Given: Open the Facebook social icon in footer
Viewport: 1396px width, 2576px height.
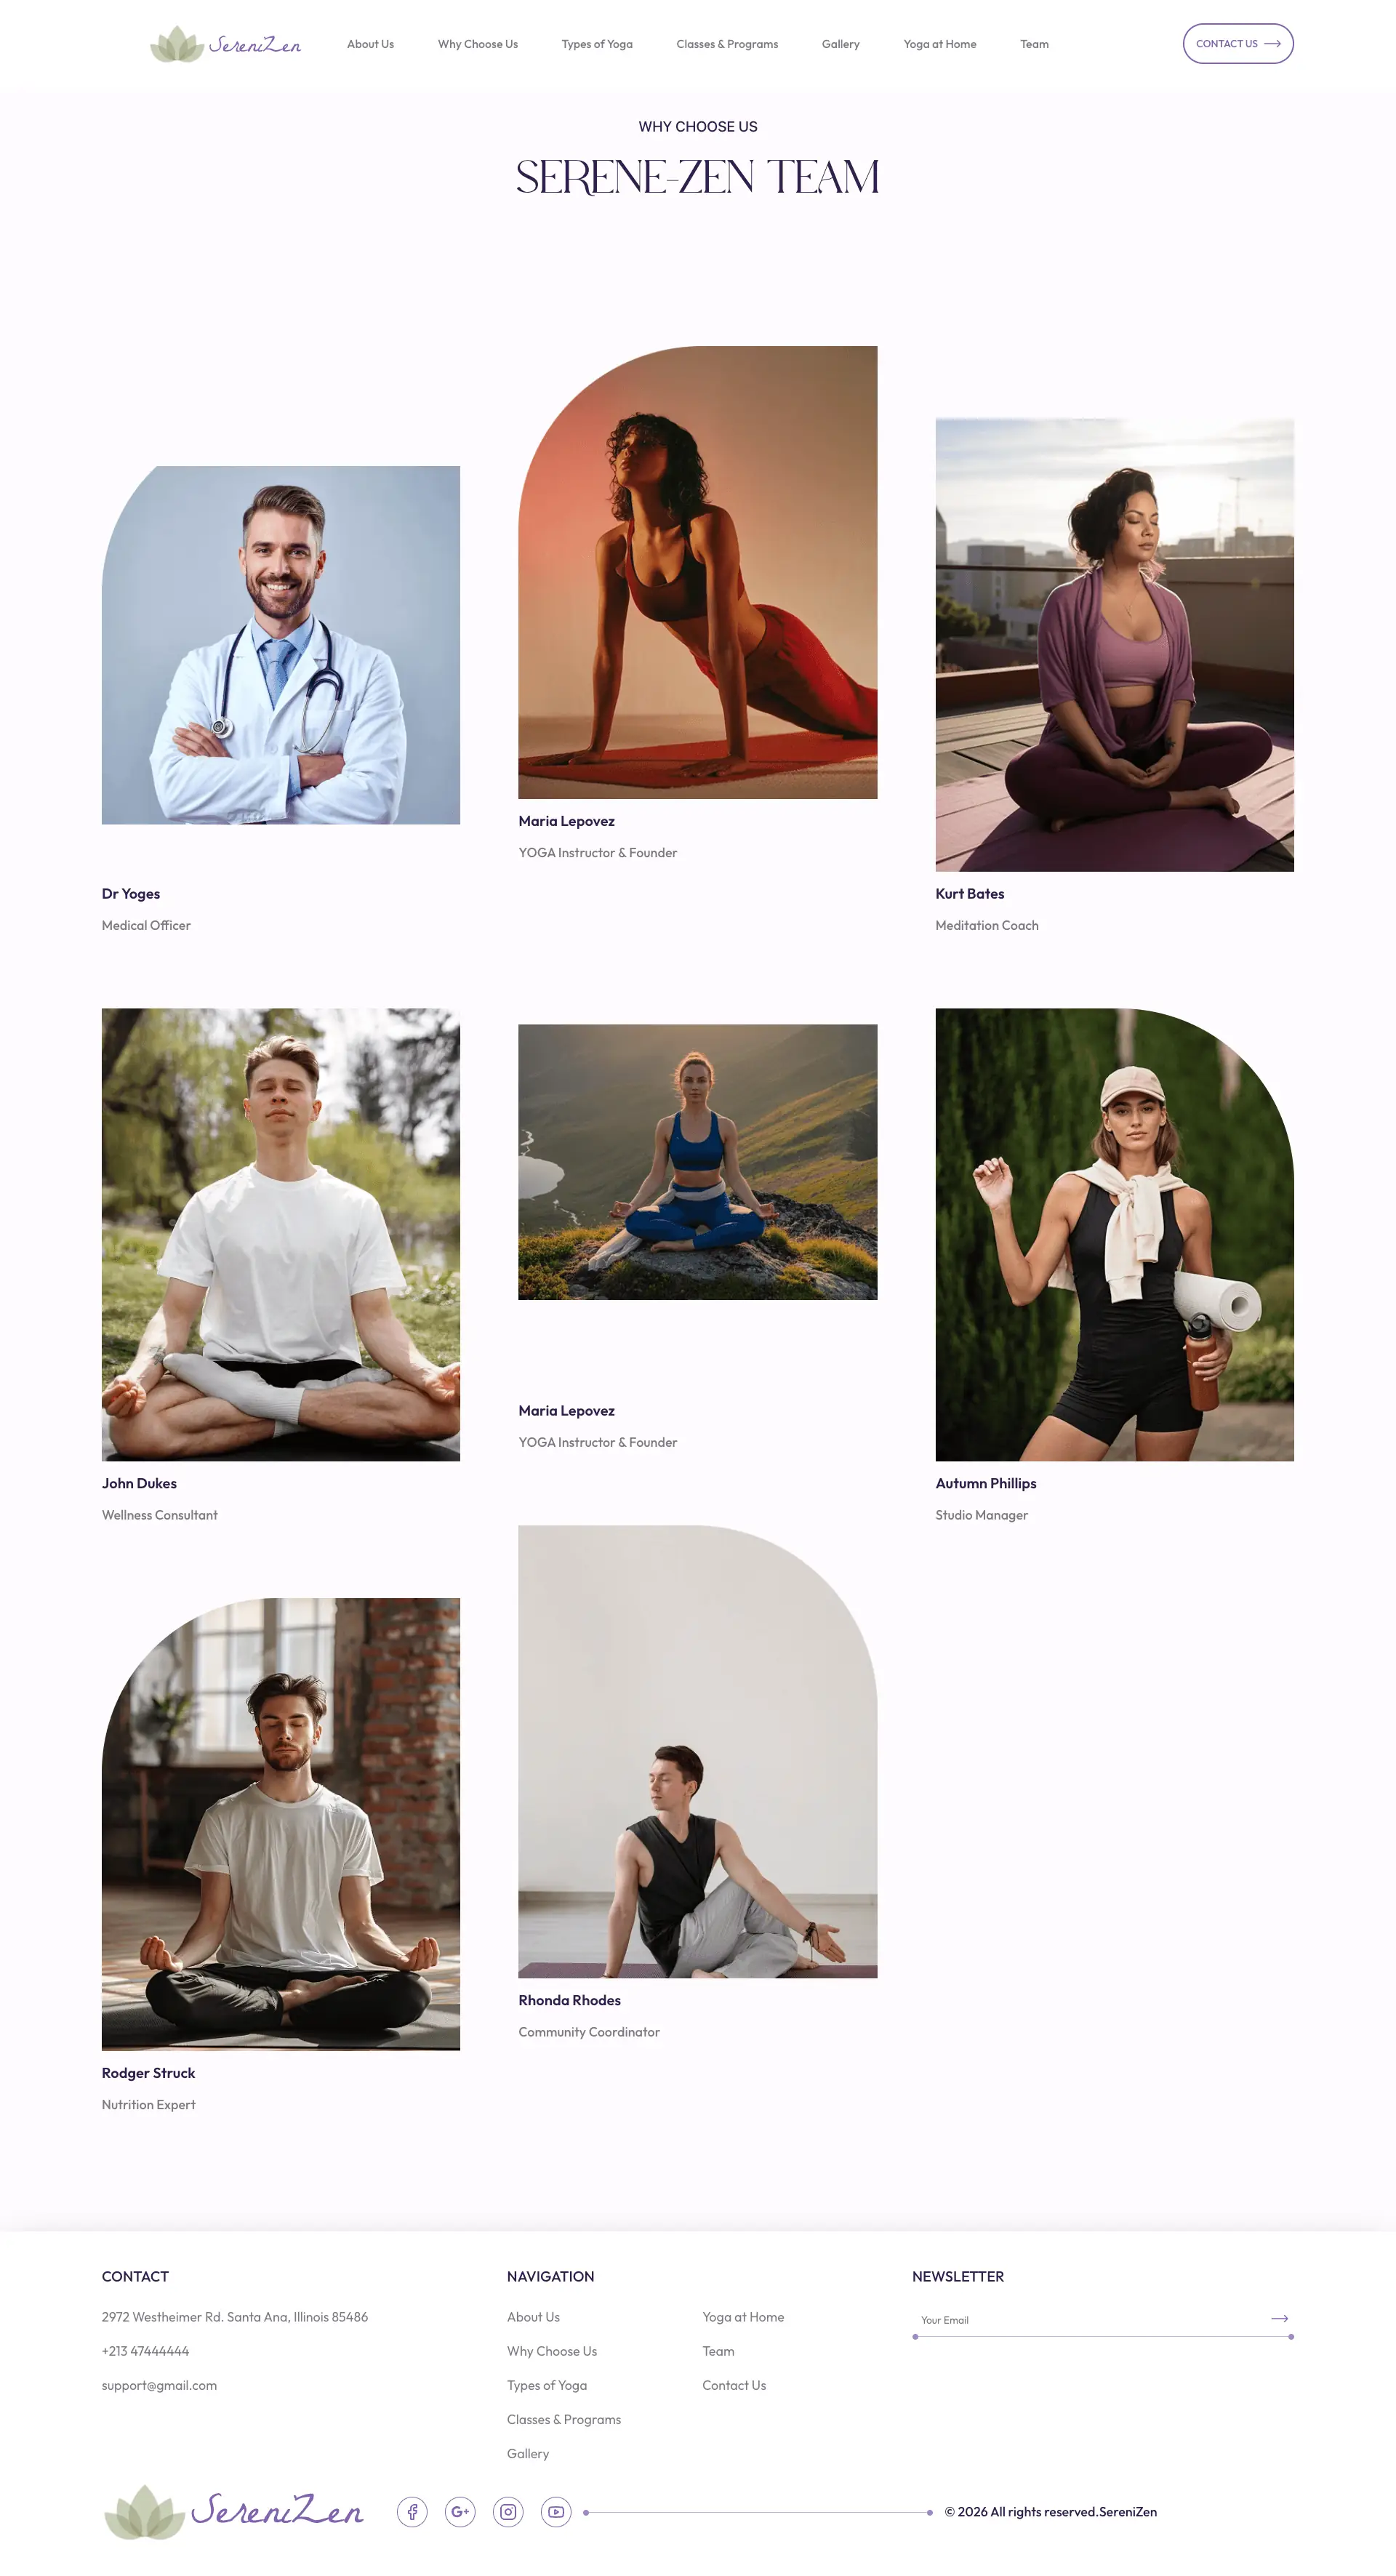Looking at the screenshot, I should tap(412, 2511).
